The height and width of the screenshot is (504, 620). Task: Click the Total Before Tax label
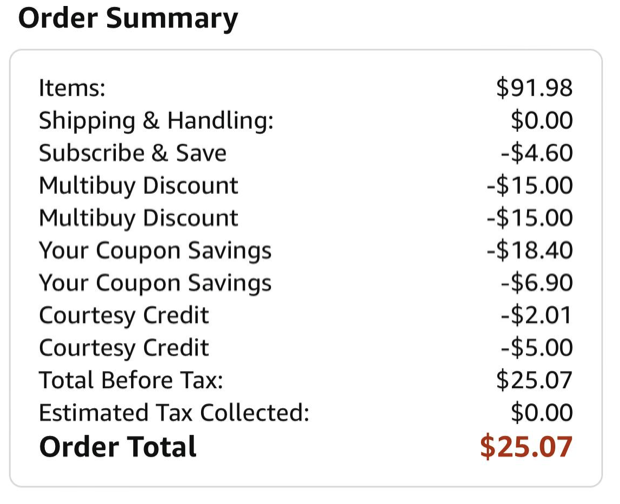click(x=131, y=380)
